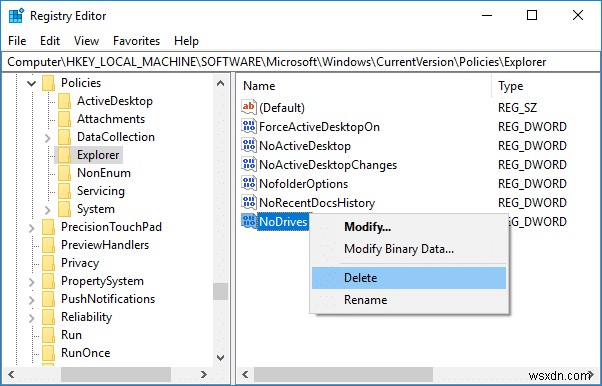Image resolution: width=602 pixels, height=386 pixels.
Task: Click the Reliability folder icon
Action: (49, 318)
